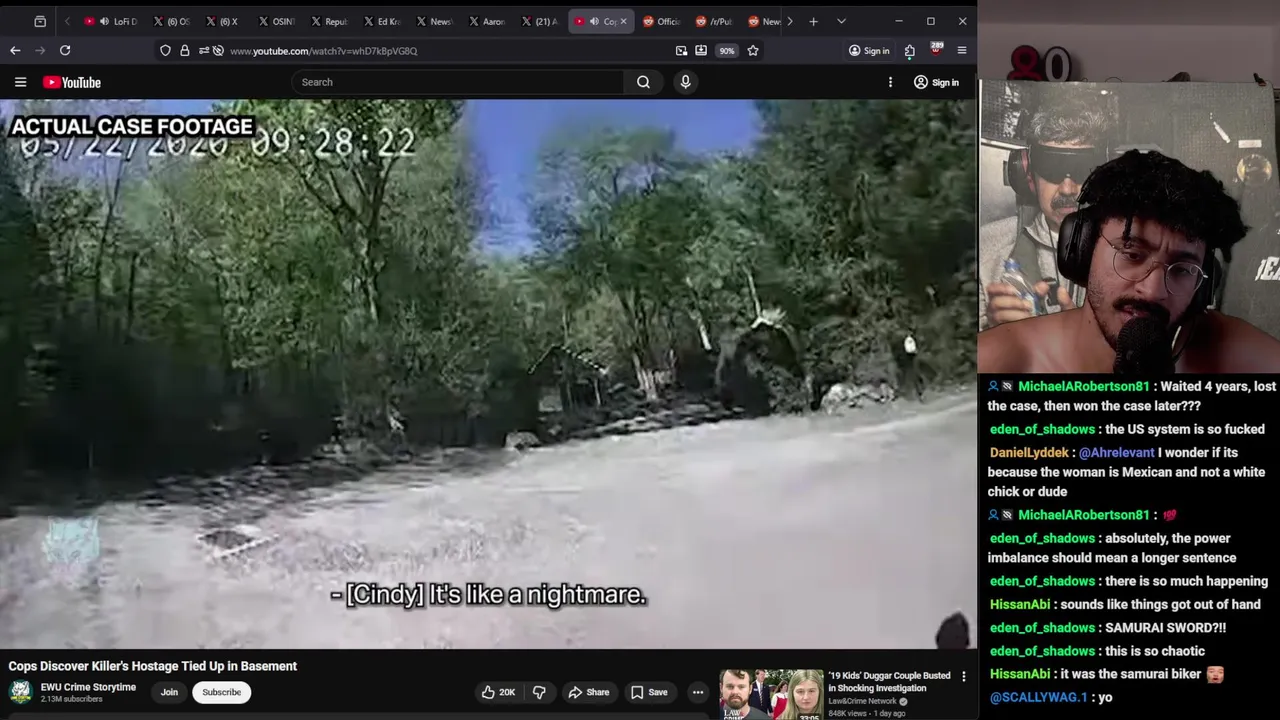Open more actions ellipsis under video

[698, 692]
